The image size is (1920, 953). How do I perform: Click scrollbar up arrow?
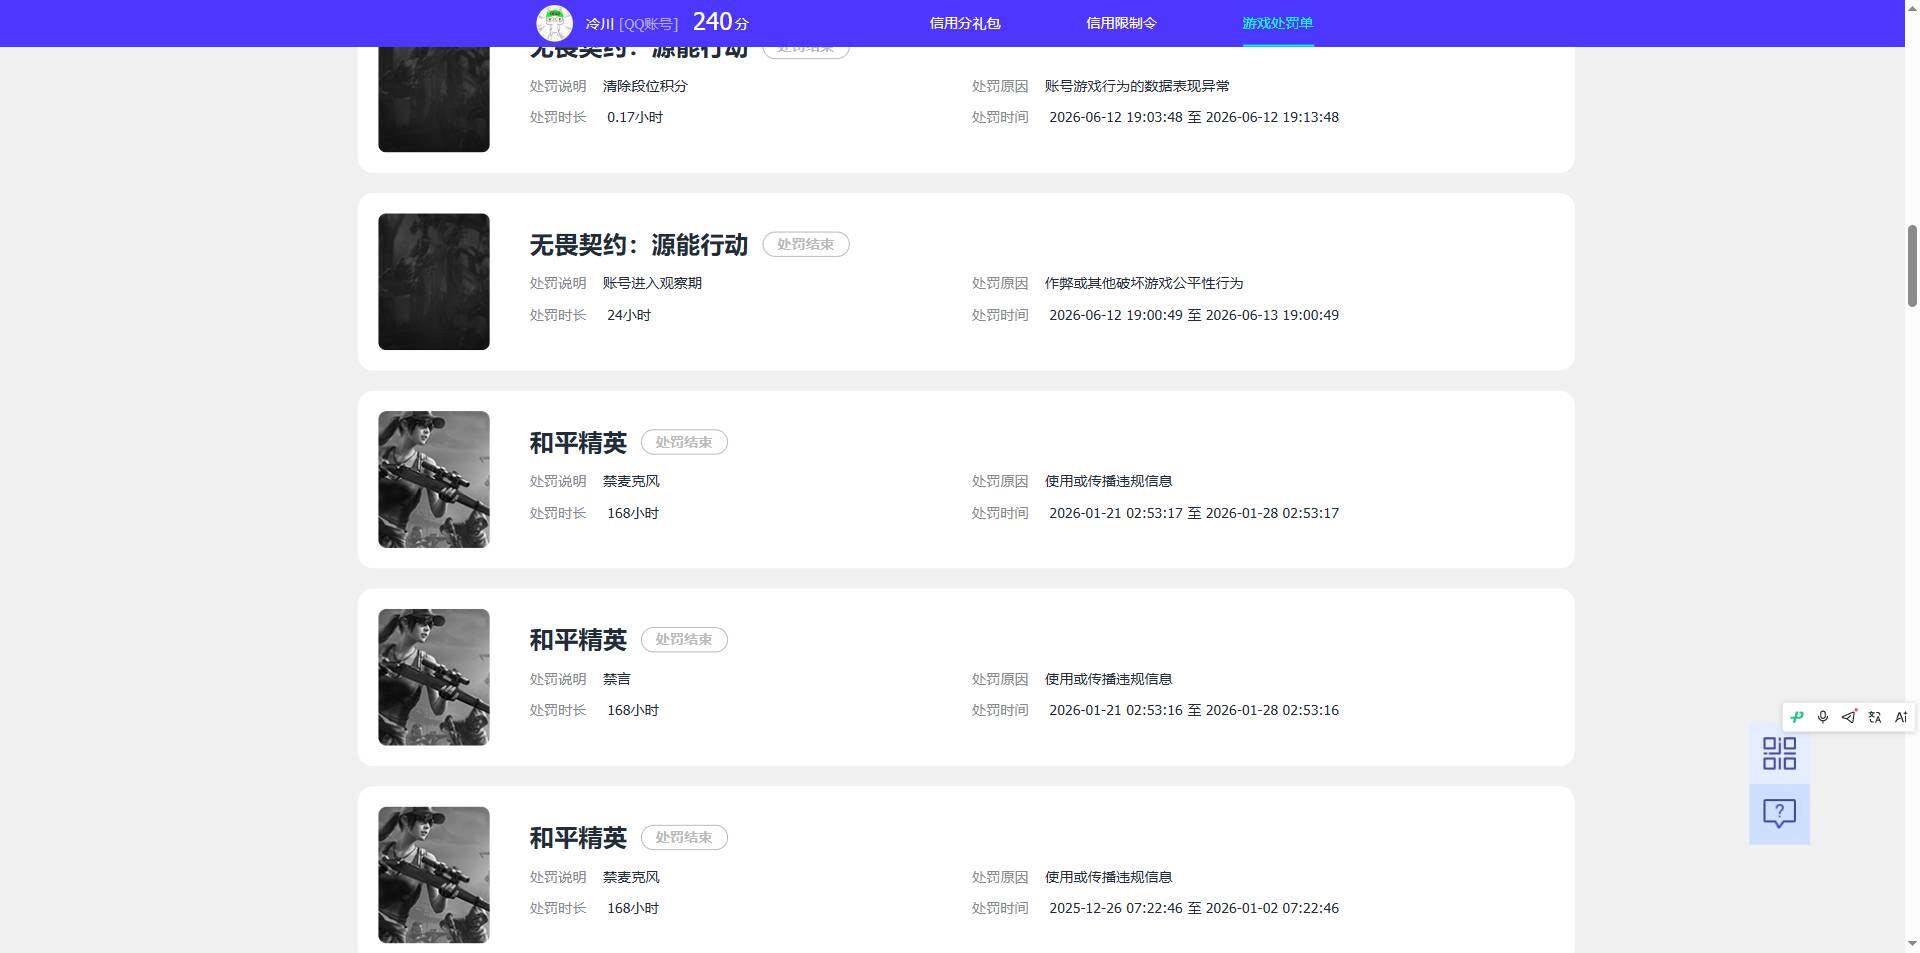pos(1912,6)
